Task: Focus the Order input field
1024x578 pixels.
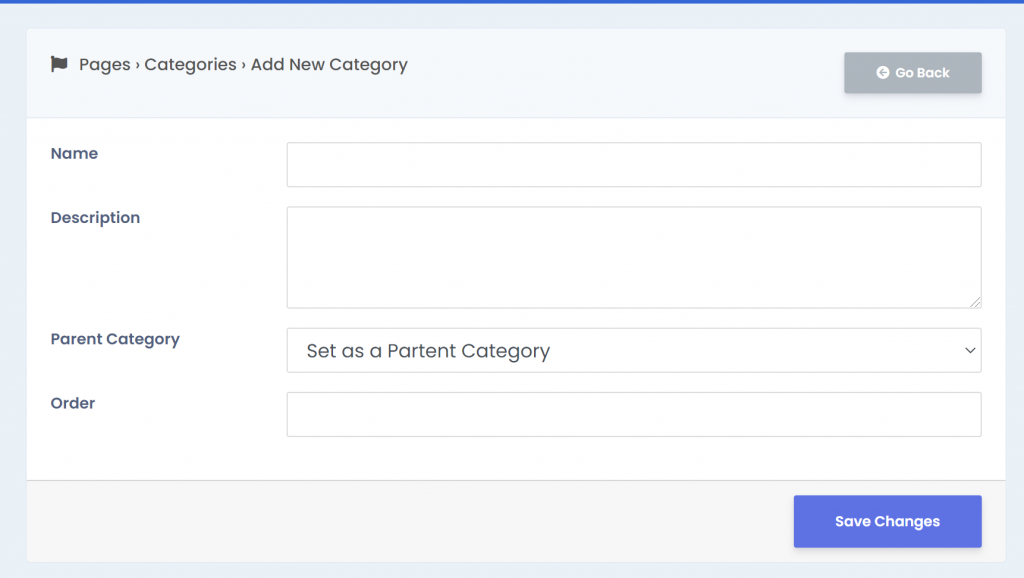Action: pyautogui.click(x=633, y=414)
